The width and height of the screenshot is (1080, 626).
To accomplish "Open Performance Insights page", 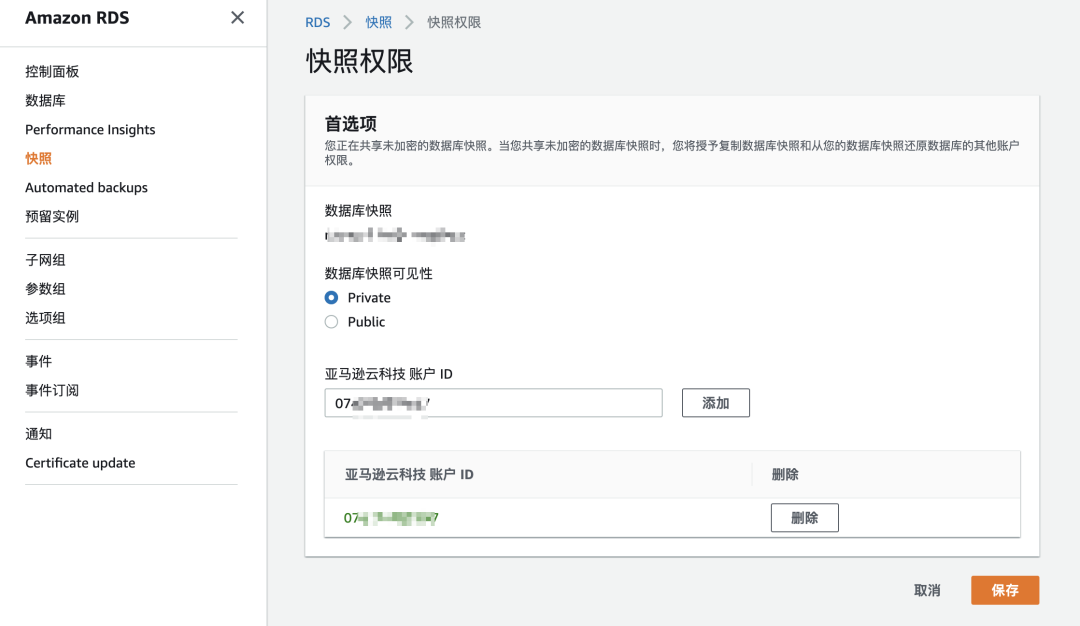I will 90,129.
